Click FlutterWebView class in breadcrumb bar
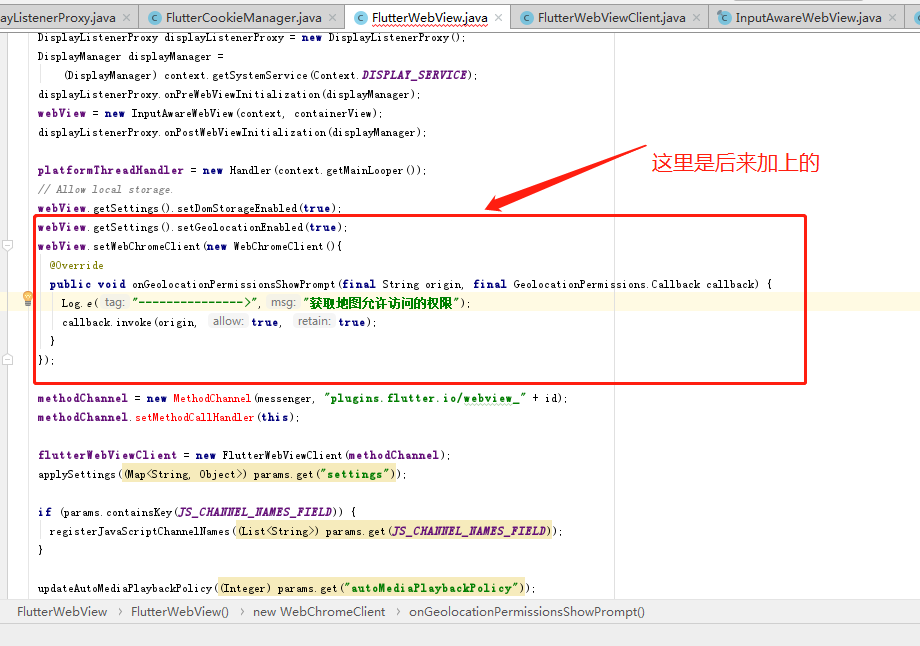920x646 pixels. point(62,611)
